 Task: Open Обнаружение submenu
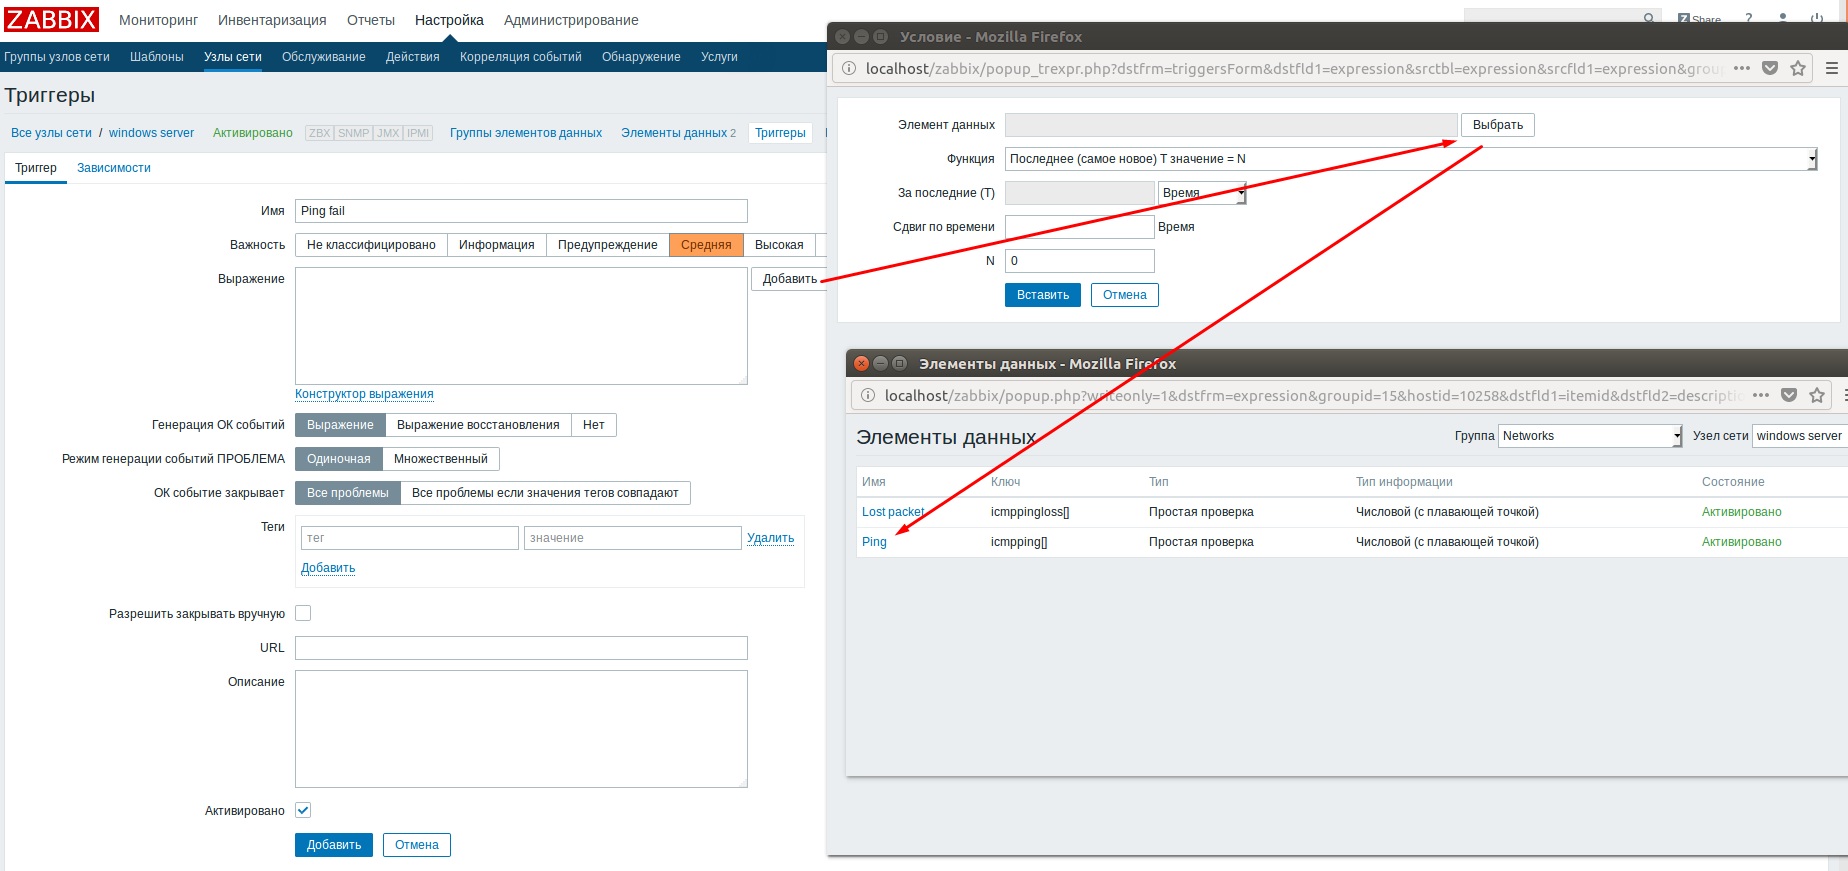[641, 57]
